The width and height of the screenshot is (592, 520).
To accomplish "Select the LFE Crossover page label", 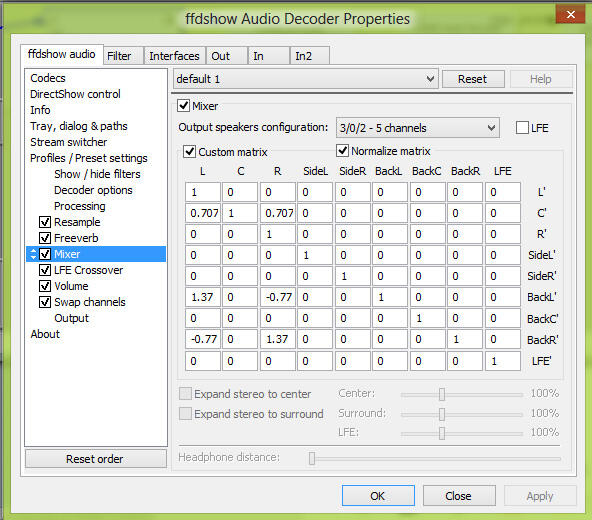I will click(x=89, y=270).
